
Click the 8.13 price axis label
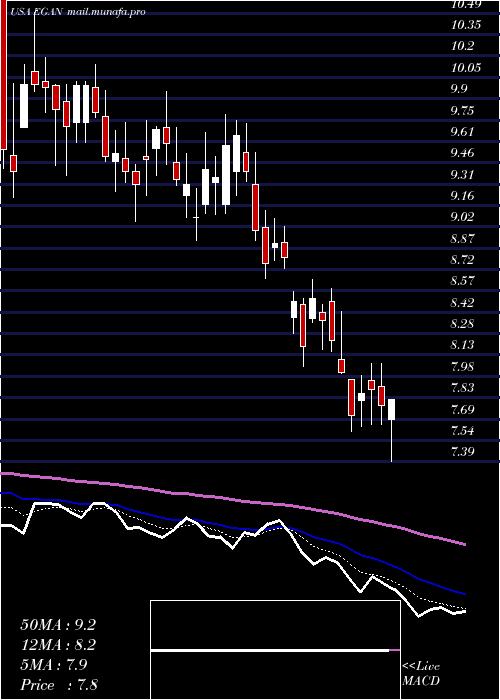coord(462,345)
